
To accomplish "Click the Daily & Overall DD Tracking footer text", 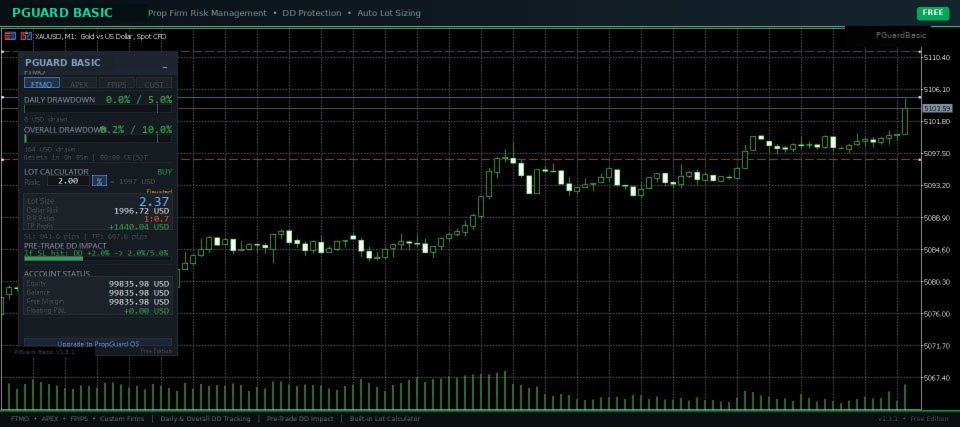I will click(x=205, y=419).
